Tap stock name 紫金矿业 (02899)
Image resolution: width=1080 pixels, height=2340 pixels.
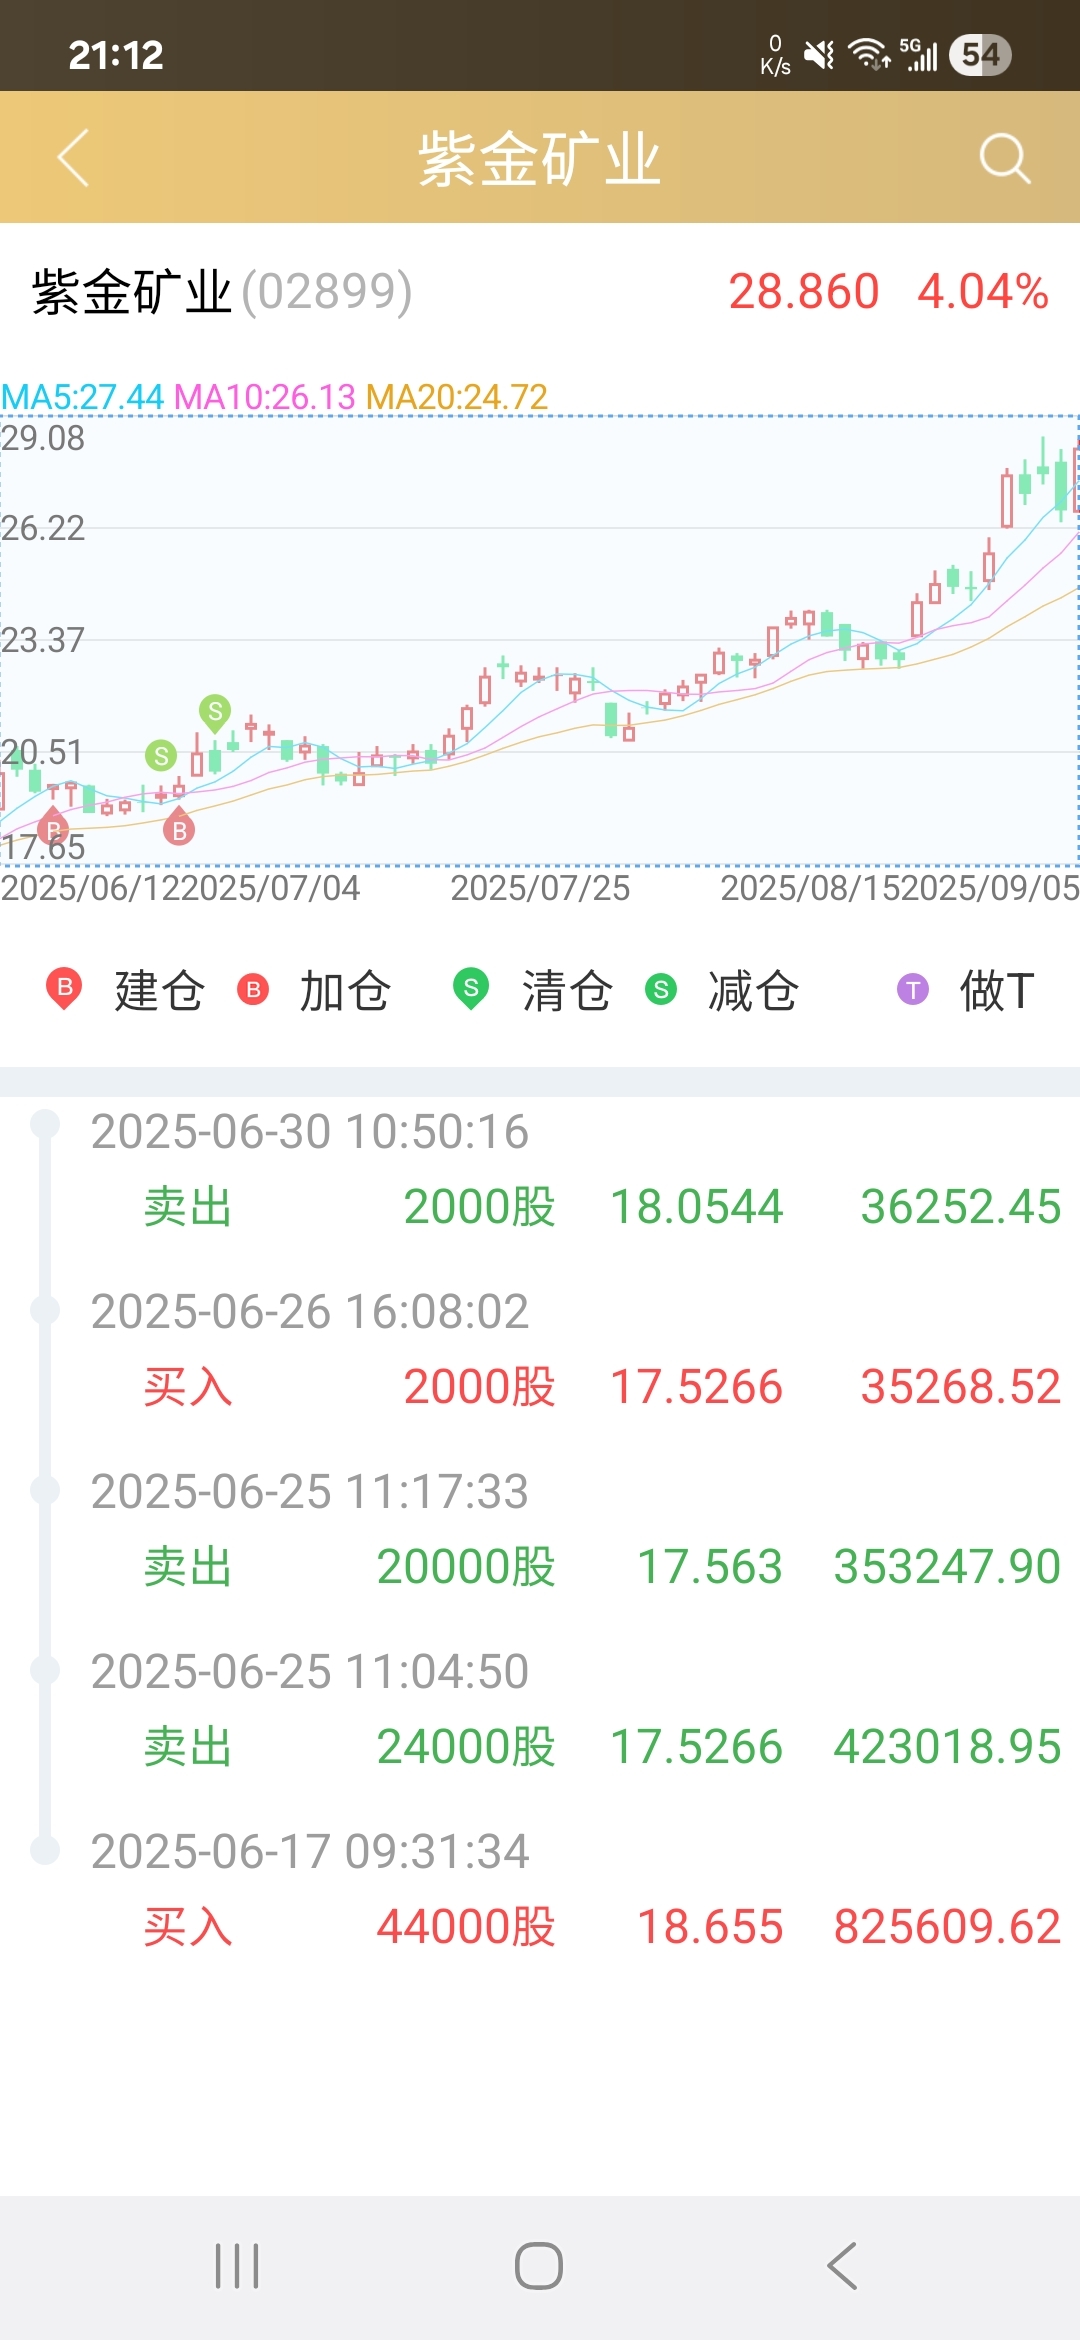(x=222, y=292)
